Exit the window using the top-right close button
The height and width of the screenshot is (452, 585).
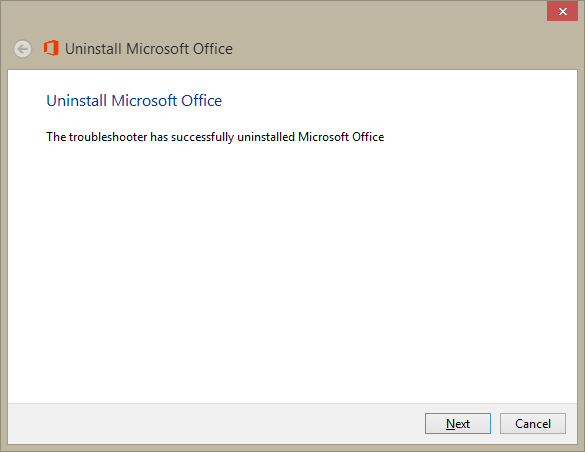[x=562, y=11]
